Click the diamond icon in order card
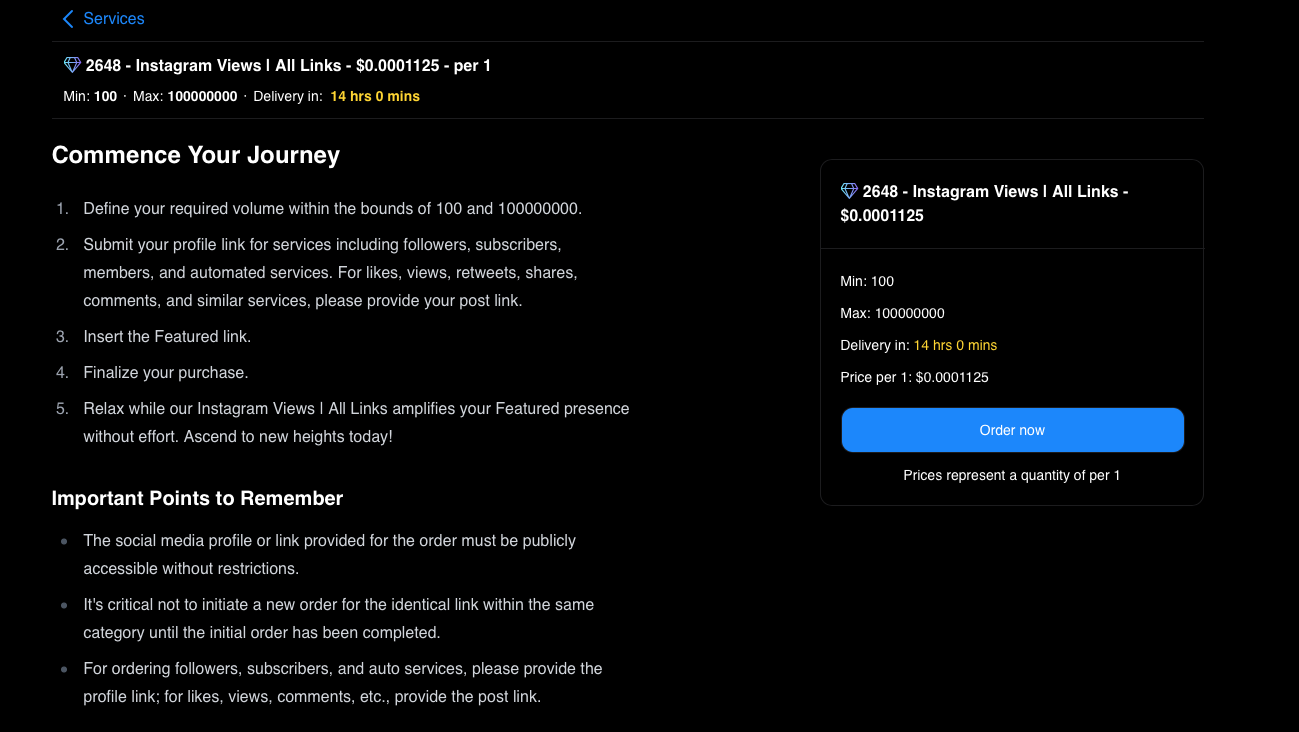The width and height of the screenshot is (1299, 732). click(x=849, y=191)
